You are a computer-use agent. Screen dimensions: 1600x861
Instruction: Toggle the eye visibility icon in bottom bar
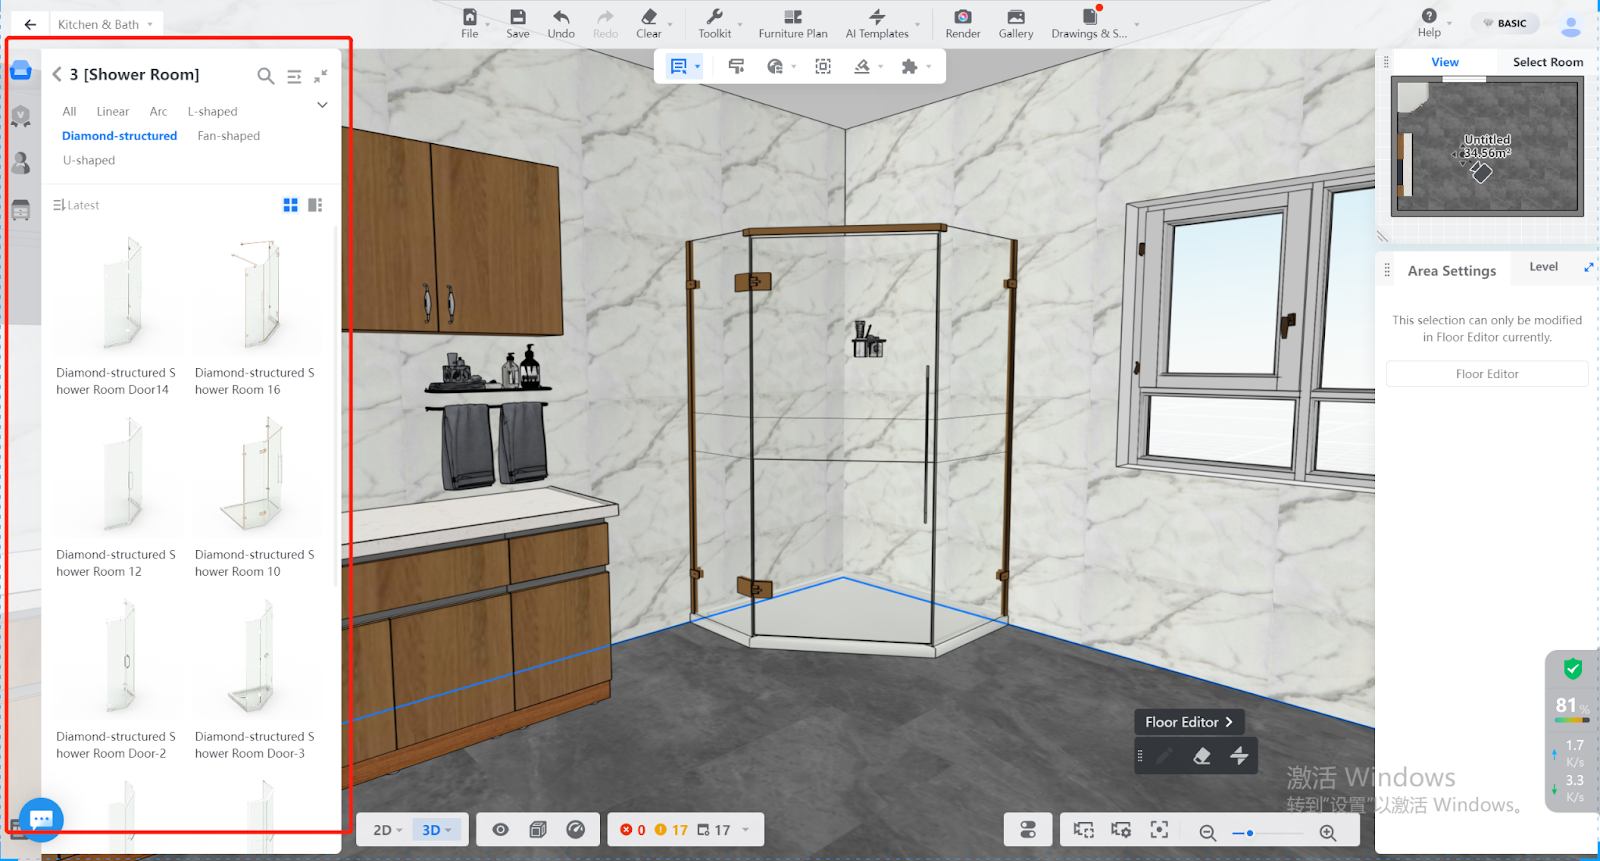click(501, 830)
